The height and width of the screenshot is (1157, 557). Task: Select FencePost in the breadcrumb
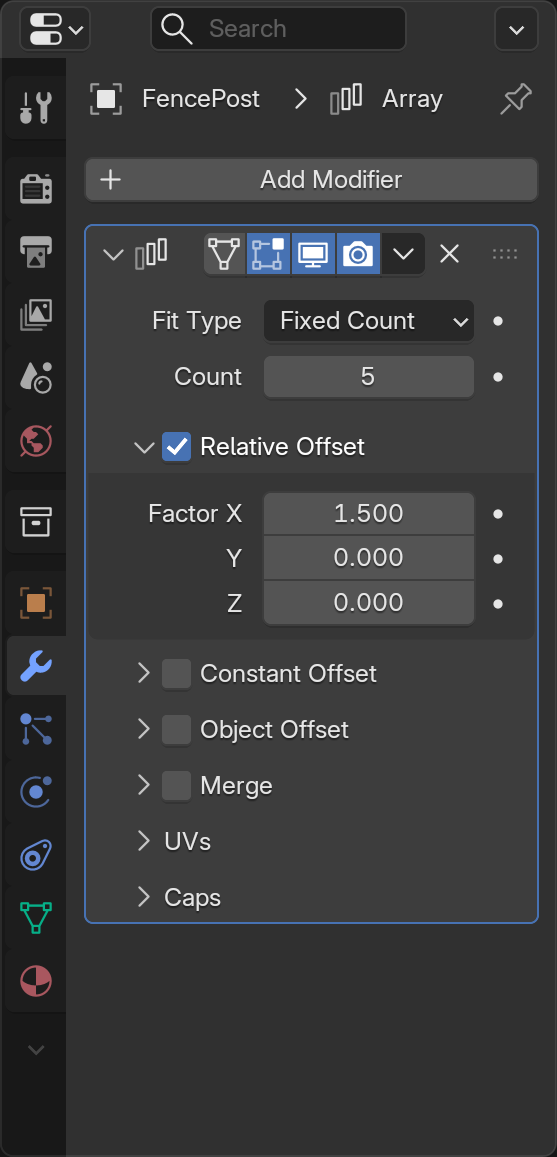pos(201,99)
